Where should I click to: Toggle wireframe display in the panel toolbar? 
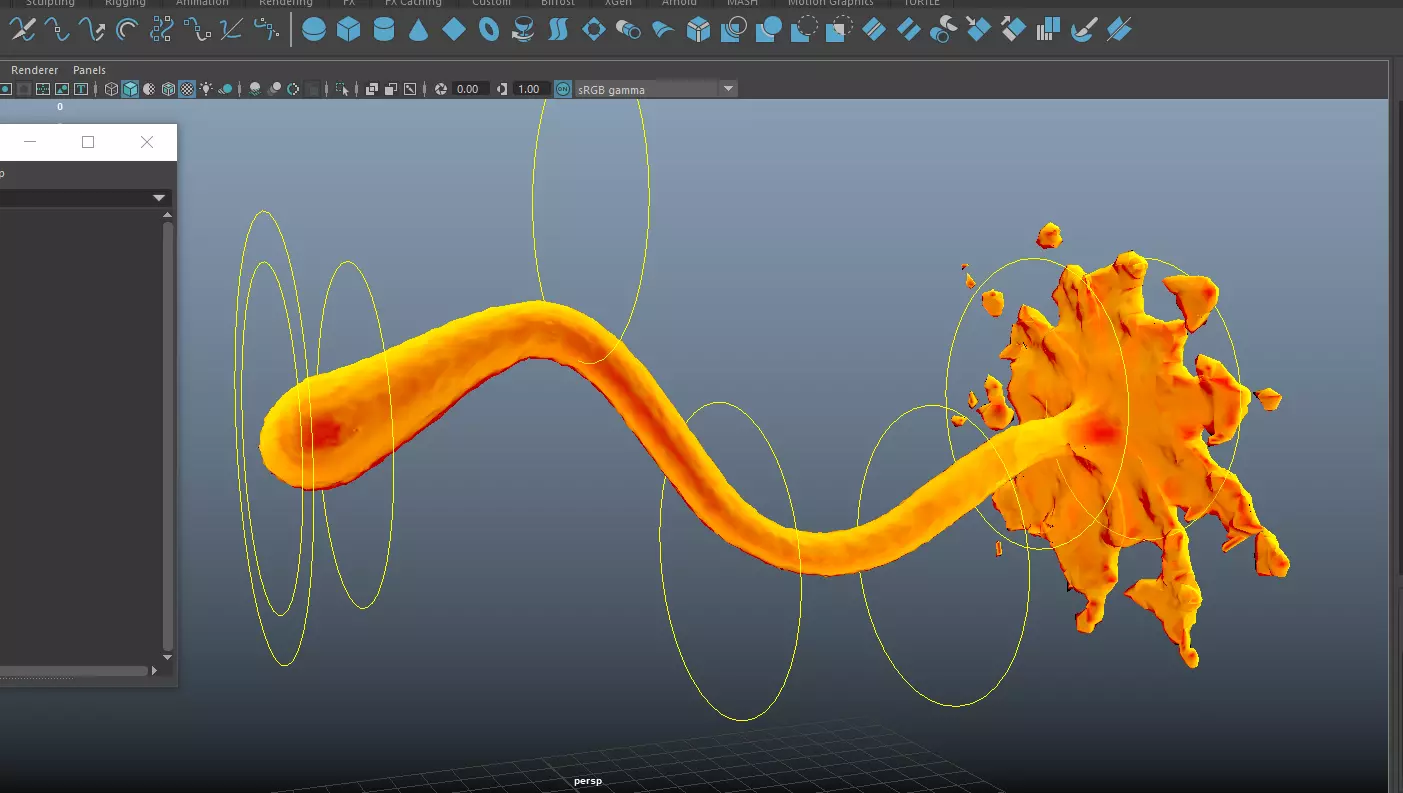tap(111, 89)
